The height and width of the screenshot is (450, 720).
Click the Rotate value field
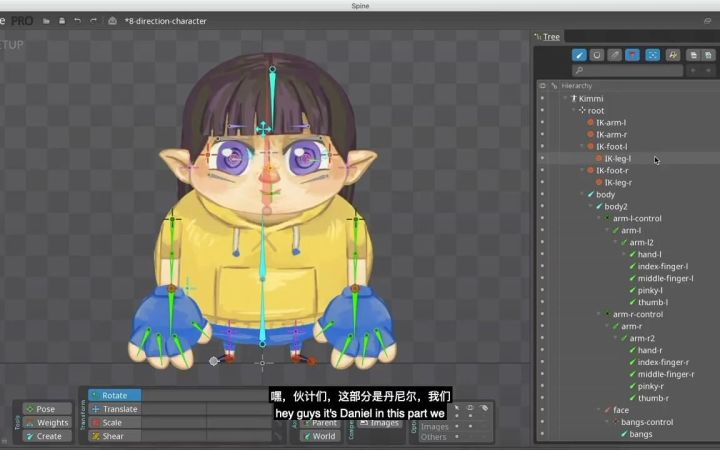[x=207, y=395]
